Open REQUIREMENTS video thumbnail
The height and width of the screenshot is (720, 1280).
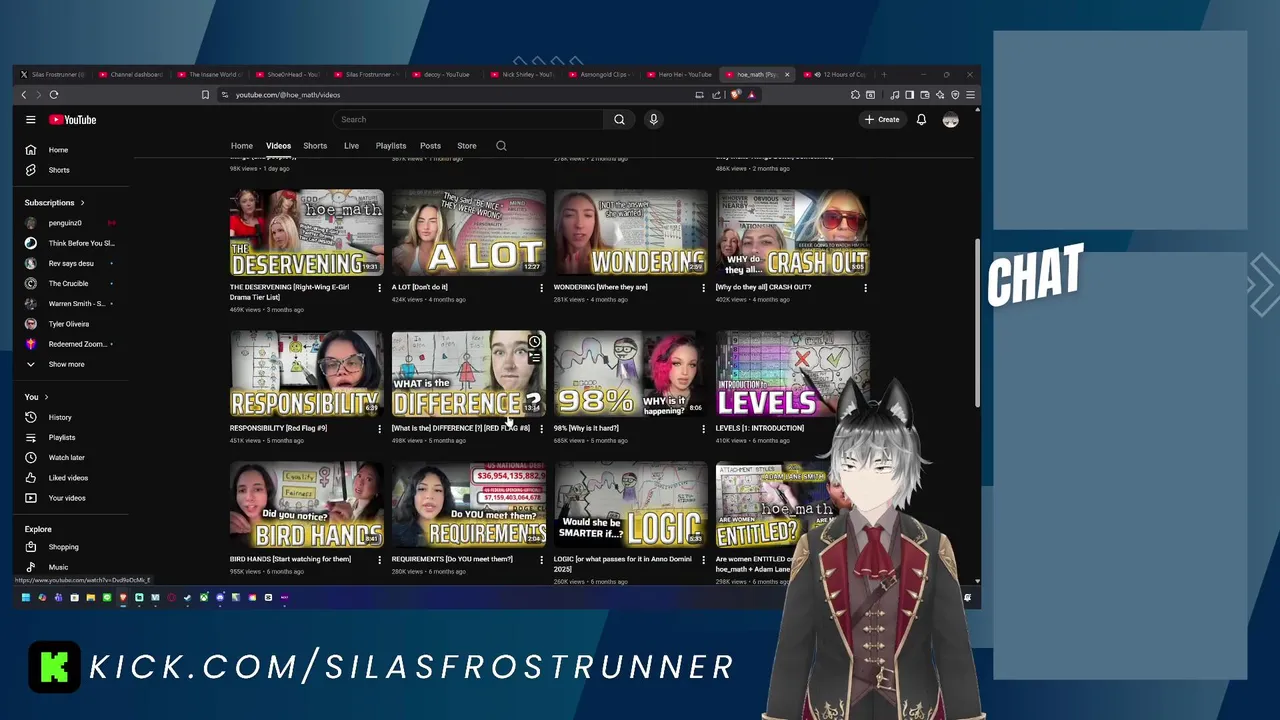[x=469, y=504]
